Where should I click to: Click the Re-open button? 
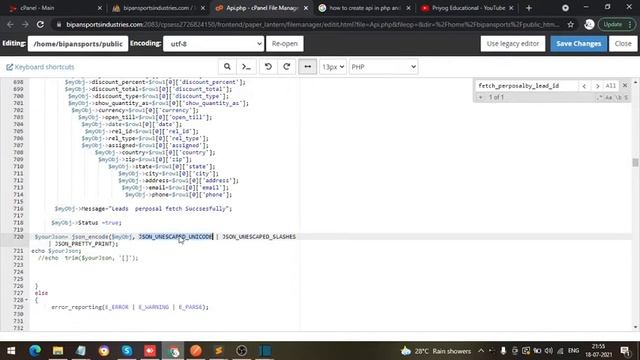pos(284,44)
